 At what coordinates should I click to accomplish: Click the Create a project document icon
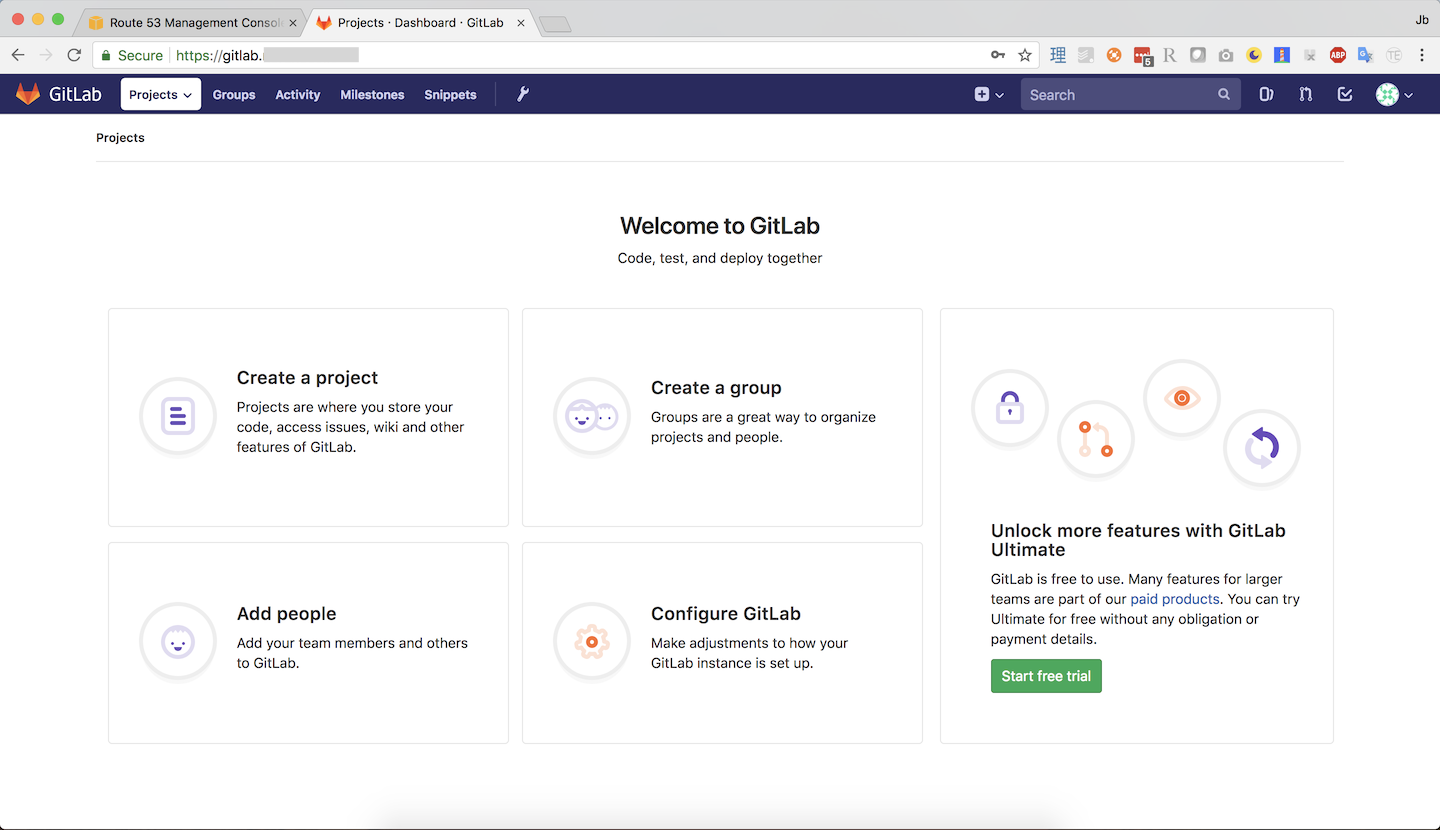click(178, 416)
